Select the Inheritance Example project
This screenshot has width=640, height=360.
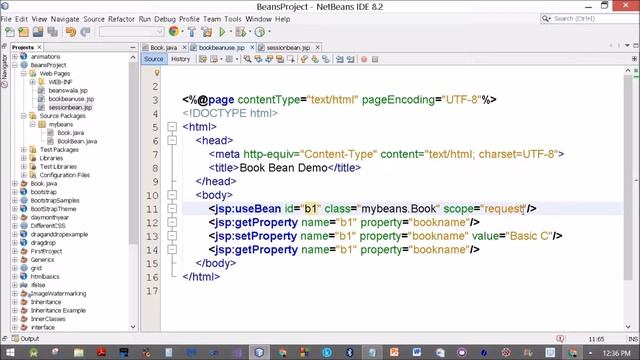(58, 311)
